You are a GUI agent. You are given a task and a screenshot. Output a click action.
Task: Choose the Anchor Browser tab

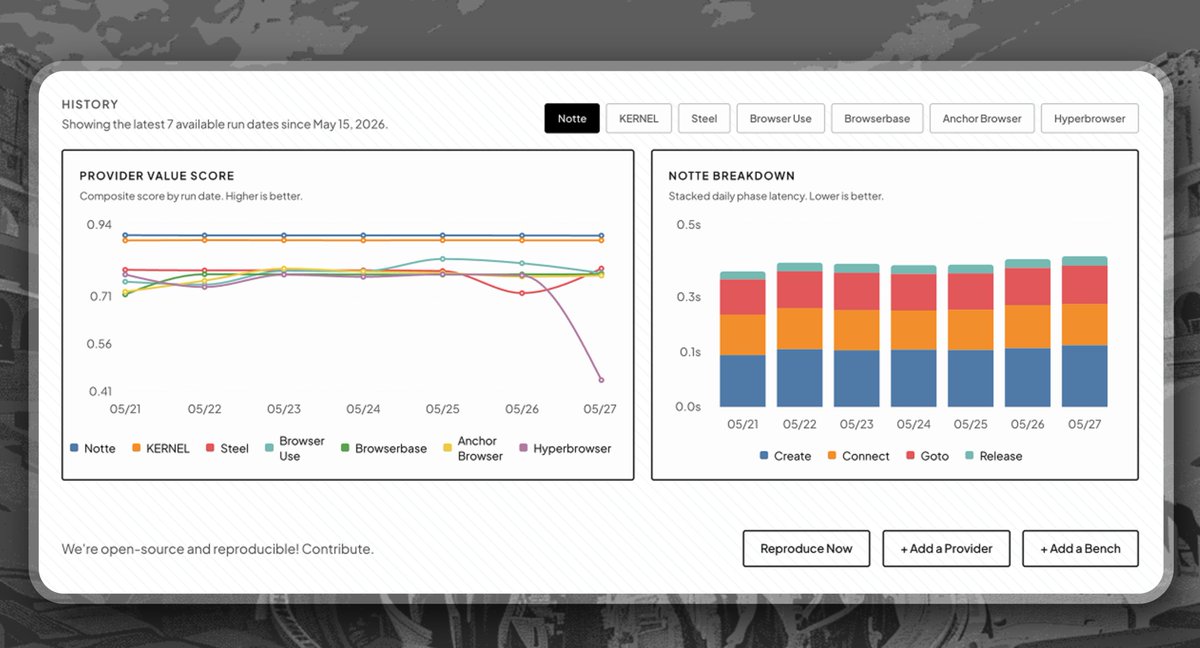coord(982,118)
